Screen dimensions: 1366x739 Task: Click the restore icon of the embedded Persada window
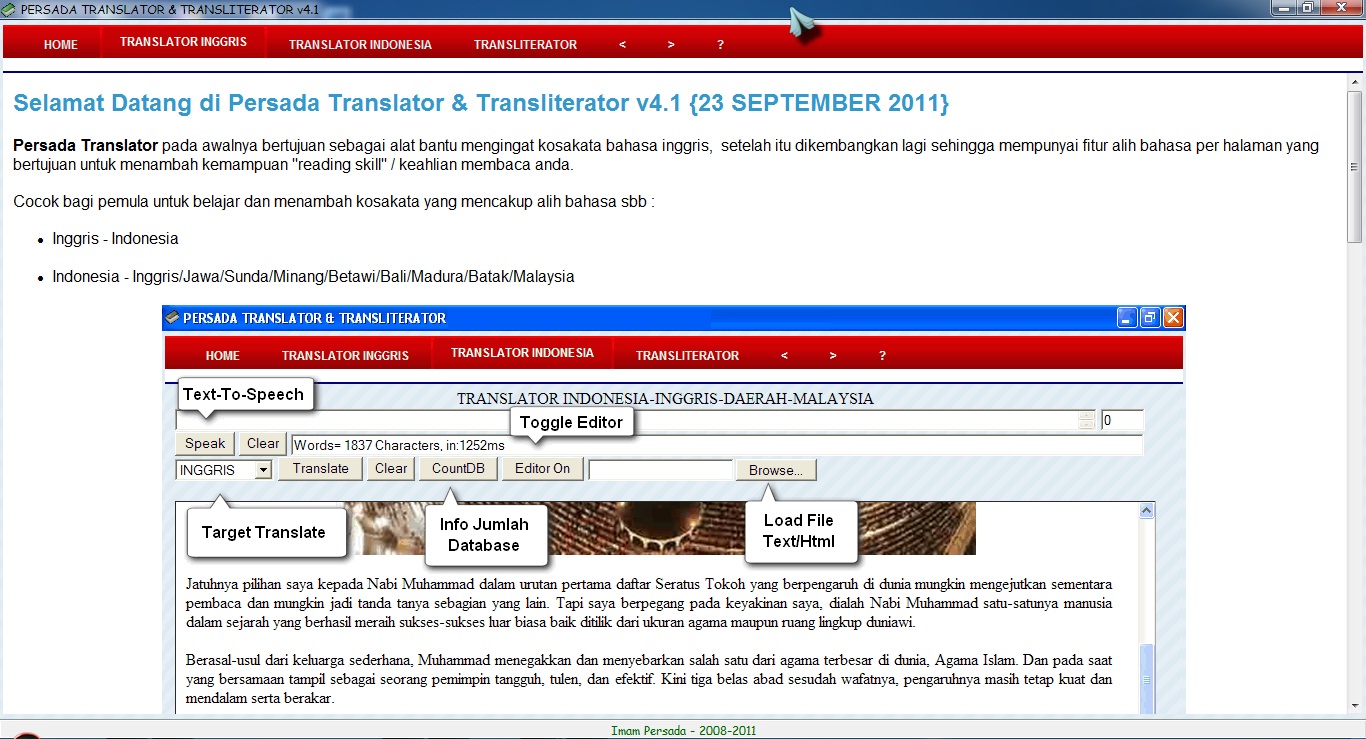point(1150,318)
